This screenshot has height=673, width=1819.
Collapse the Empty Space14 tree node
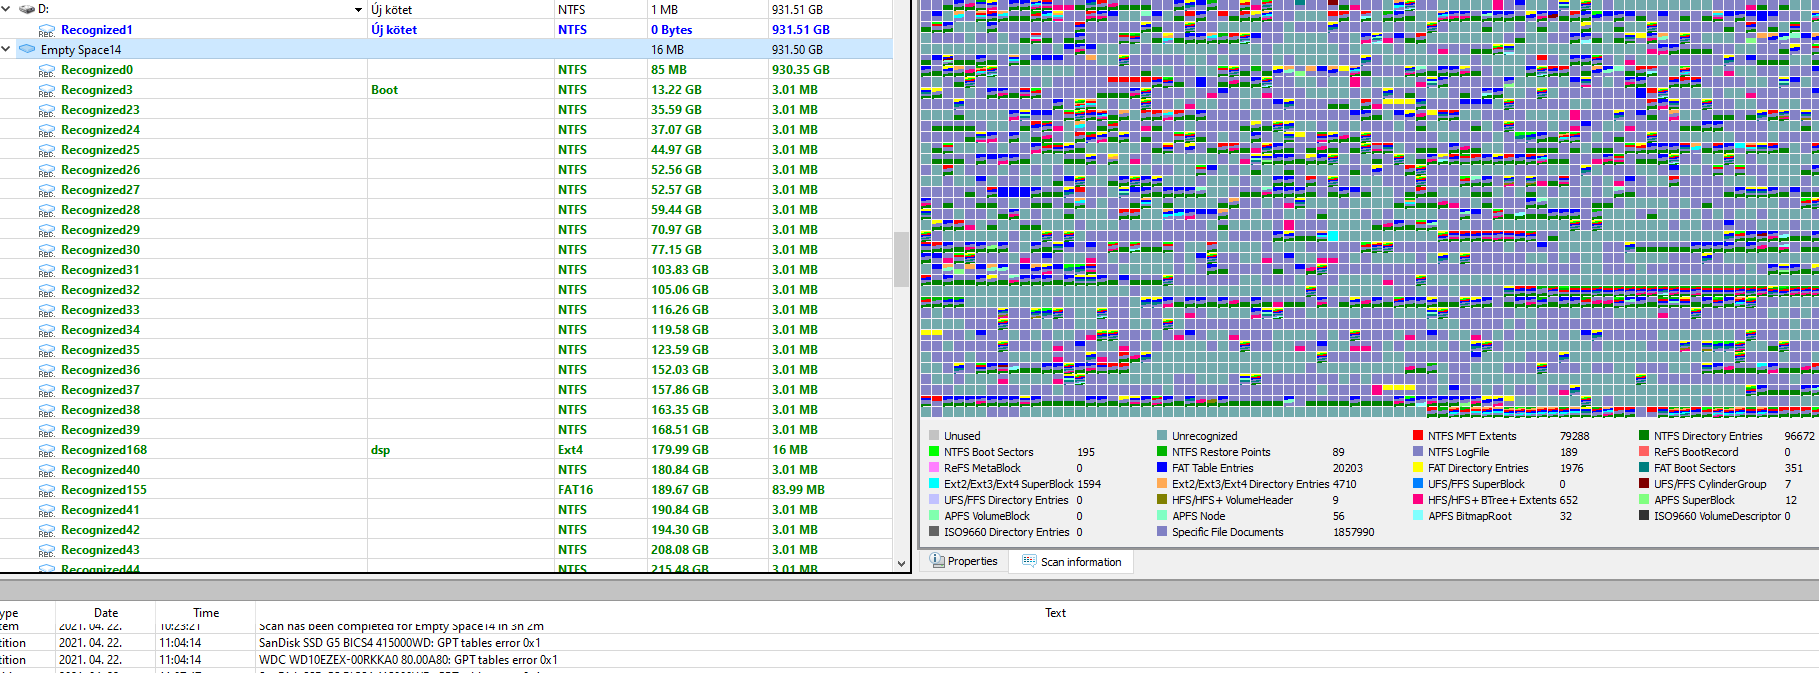click(x=7, y=49)
